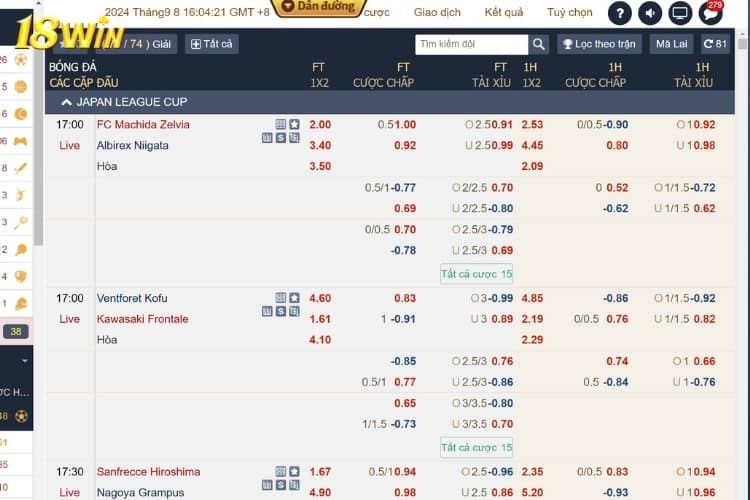Bet FC Machida Zelvia FT 1X2 odds 2.00

coord(320,124)
